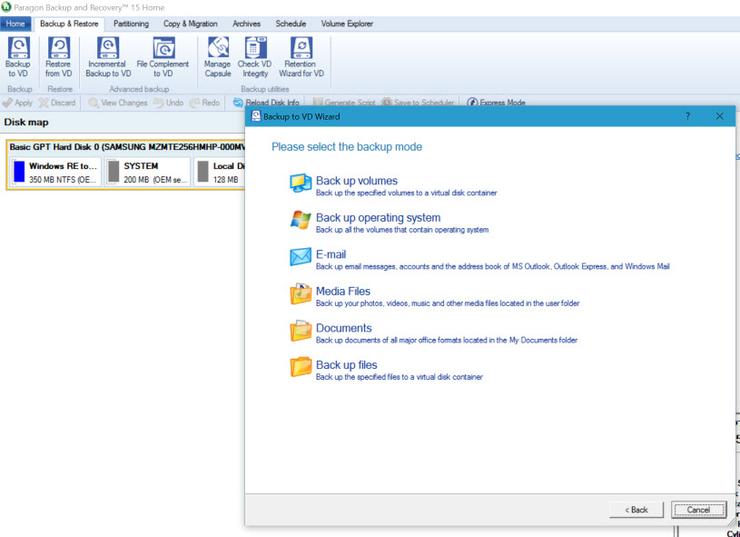
Task: Select Media Files backup mode
Action: 434,296
